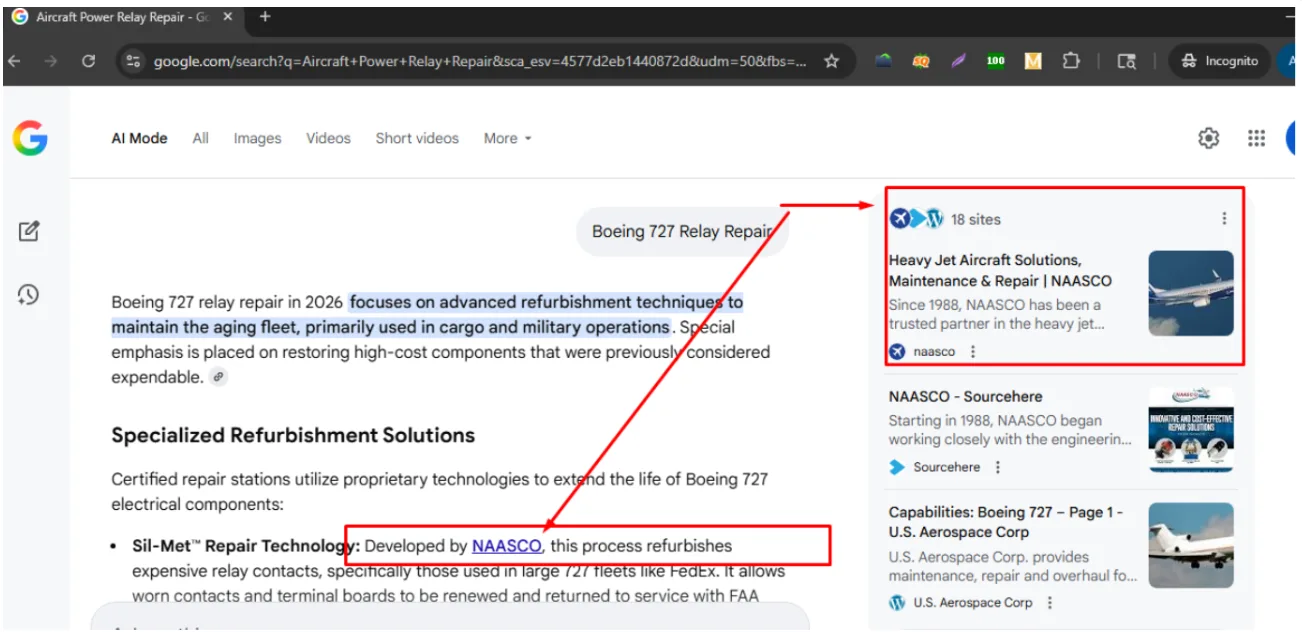The height and width of the screenshot is (632, 1302).
Task: Open options for naasco source result
Action: (x=973, y=352)
